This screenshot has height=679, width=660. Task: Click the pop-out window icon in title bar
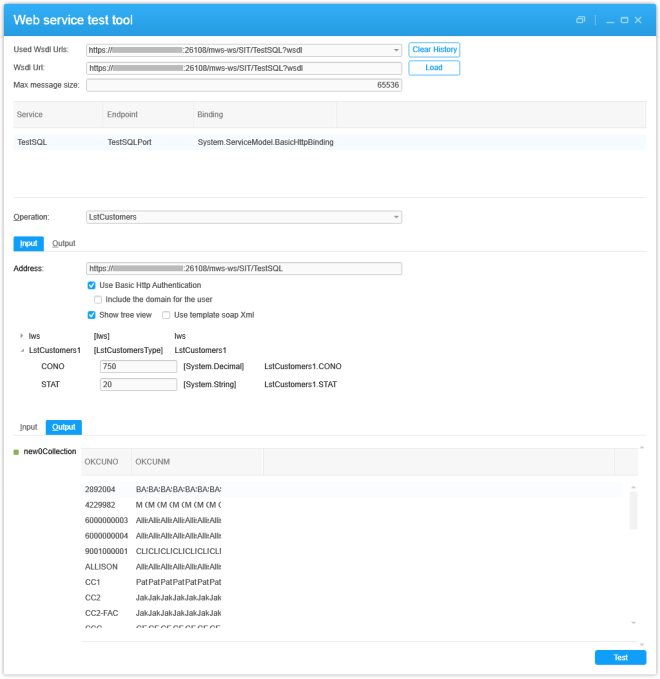point(580,20)
